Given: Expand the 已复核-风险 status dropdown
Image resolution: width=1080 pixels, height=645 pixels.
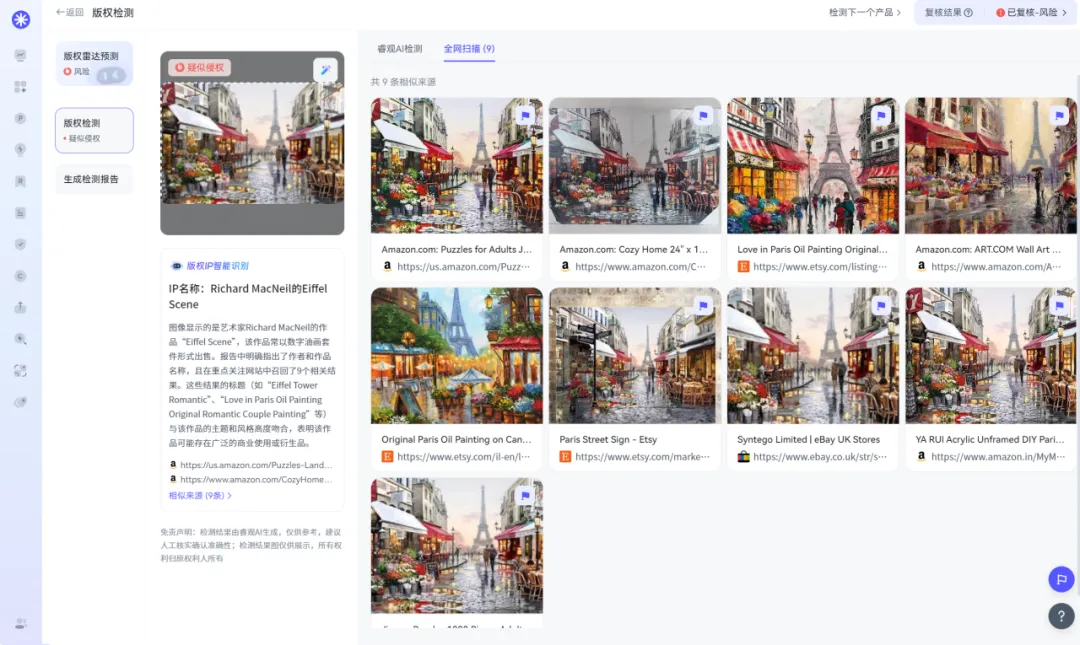Looking at the screenshot, I should (1031, 12).
